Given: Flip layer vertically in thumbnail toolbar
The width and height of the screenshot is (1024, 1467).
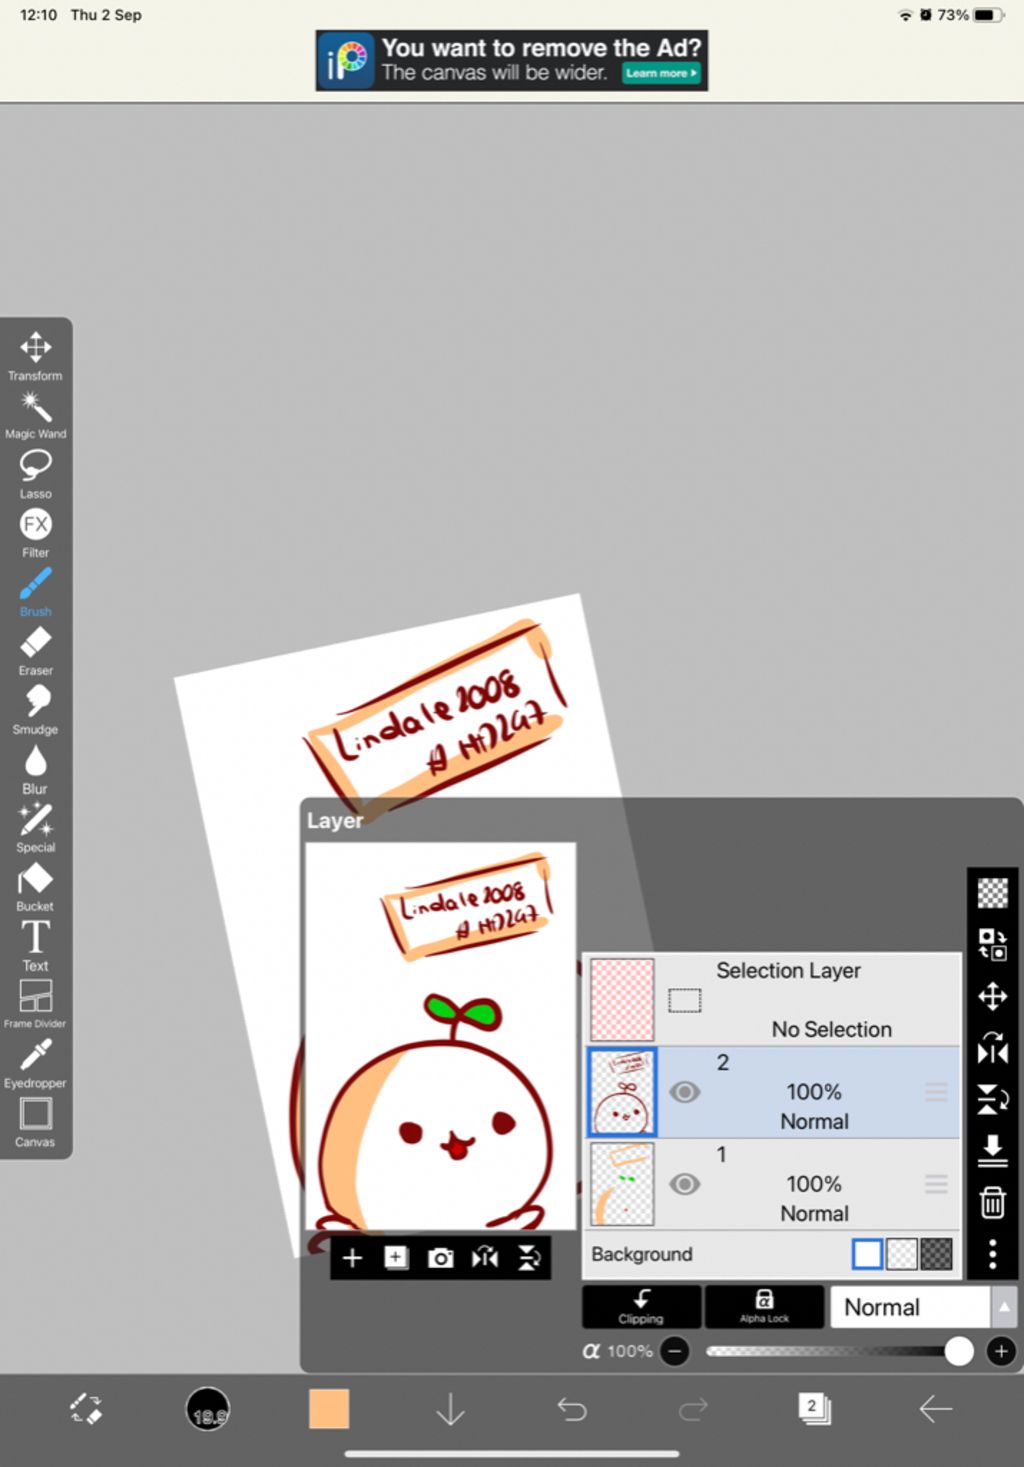Looking at the screenshot, I should pyautogui.click(x=529, y=1258).
